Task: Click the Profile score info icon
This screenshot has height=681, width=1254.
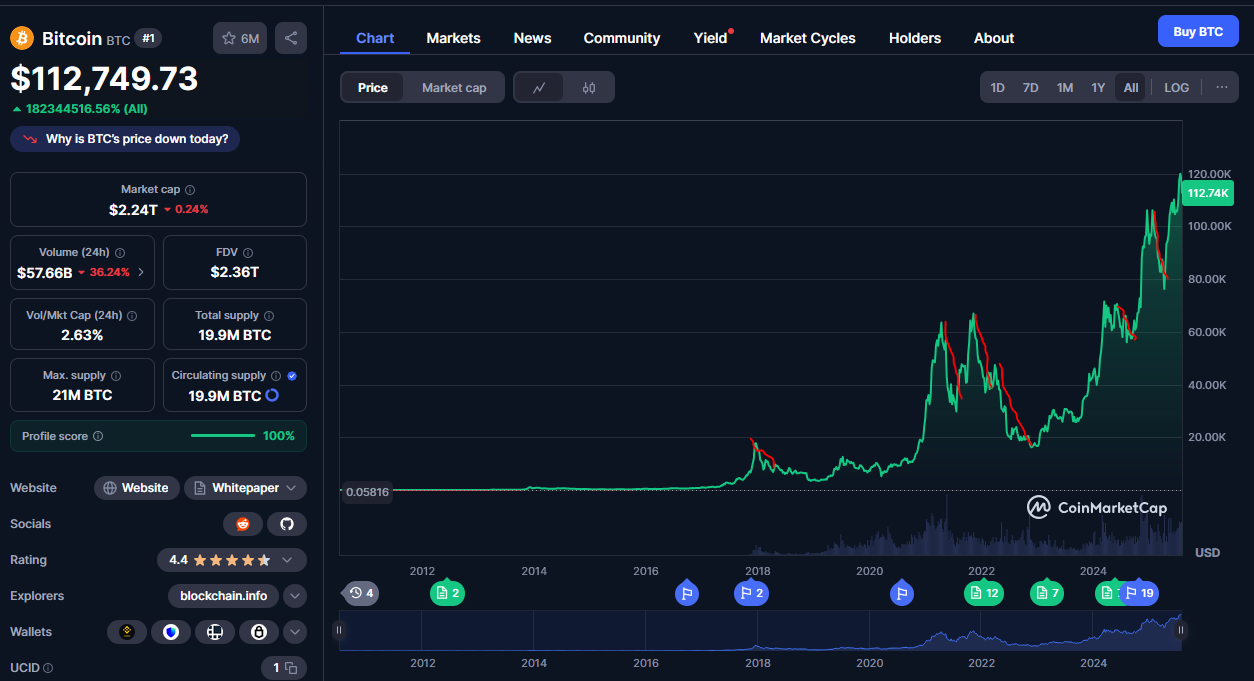Action: click(98, 436)
